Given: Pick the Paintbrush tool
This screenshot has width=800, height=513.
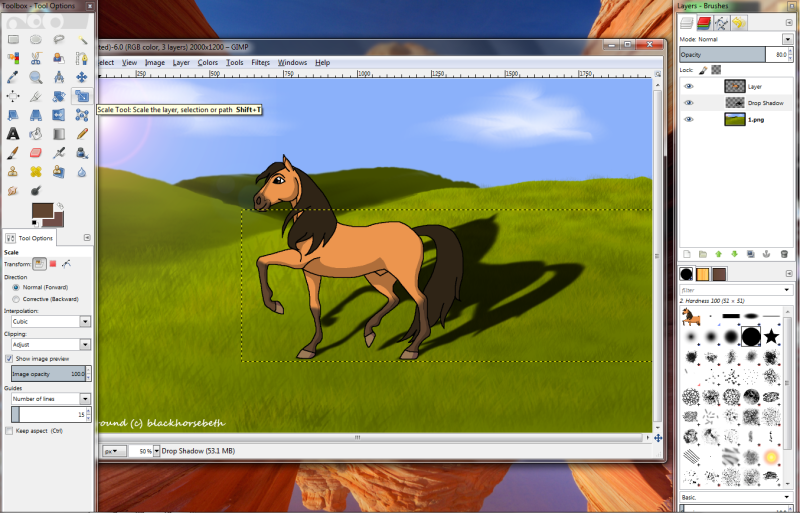Looking at the screenshot, I should point(13,153).
